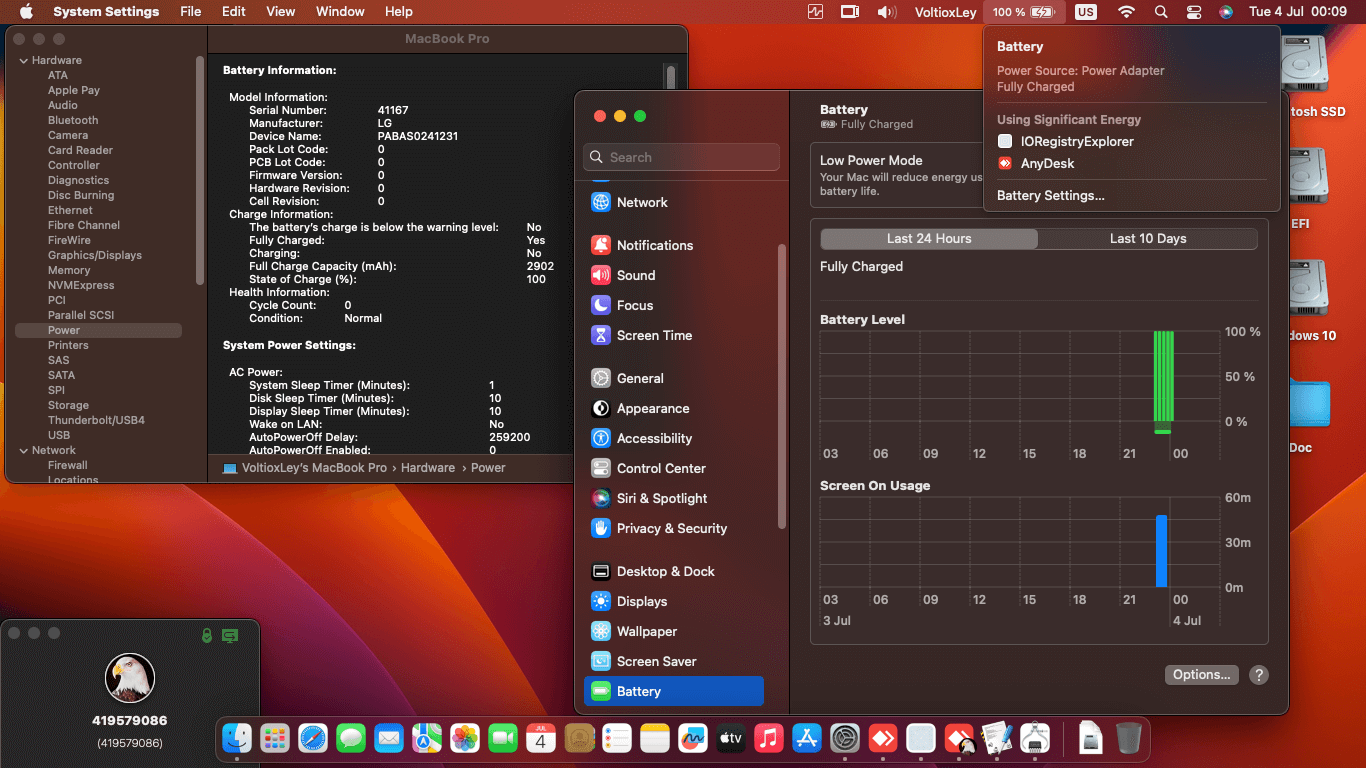The width and height of the screenshot is (1366, 768).
Task: Open the sound volume menu bar icon
Action: point(886,12)
